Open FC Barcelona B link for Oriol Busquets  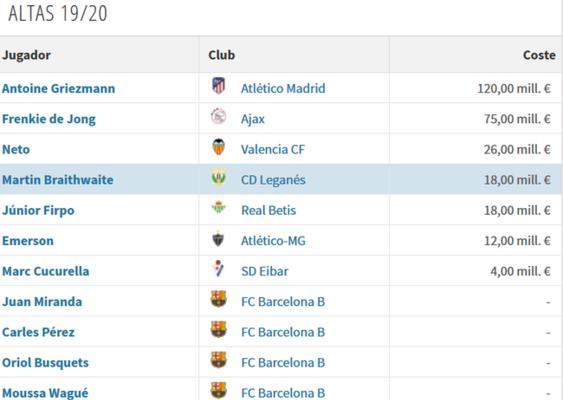click(x=283, y=363)
